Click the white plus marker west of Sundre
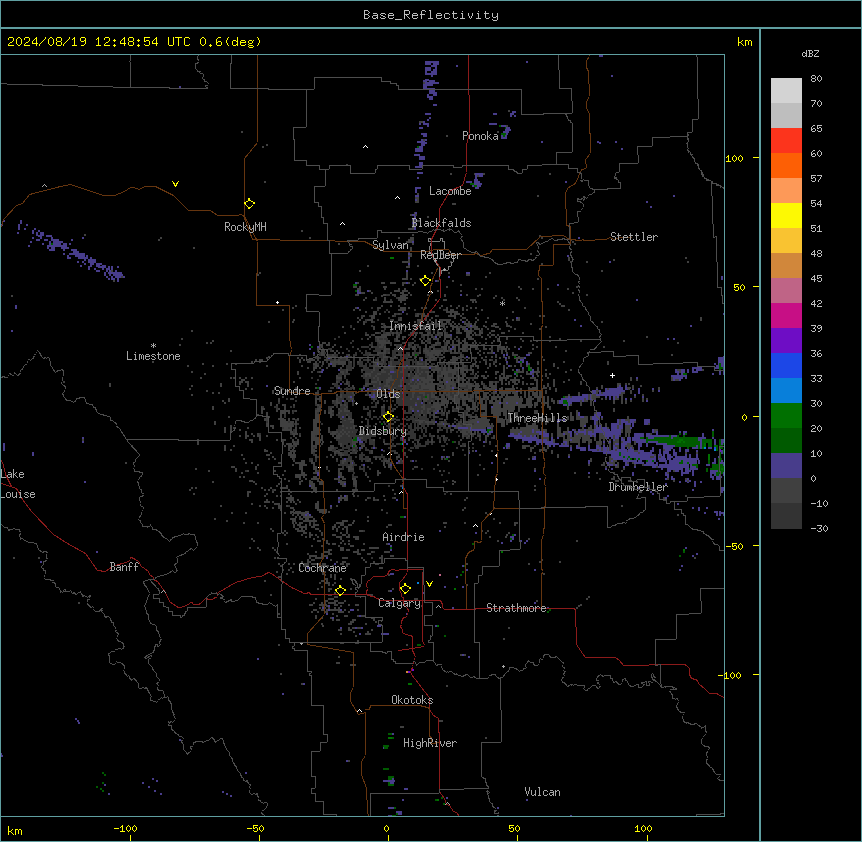862x842 pixels. point(278,302)
